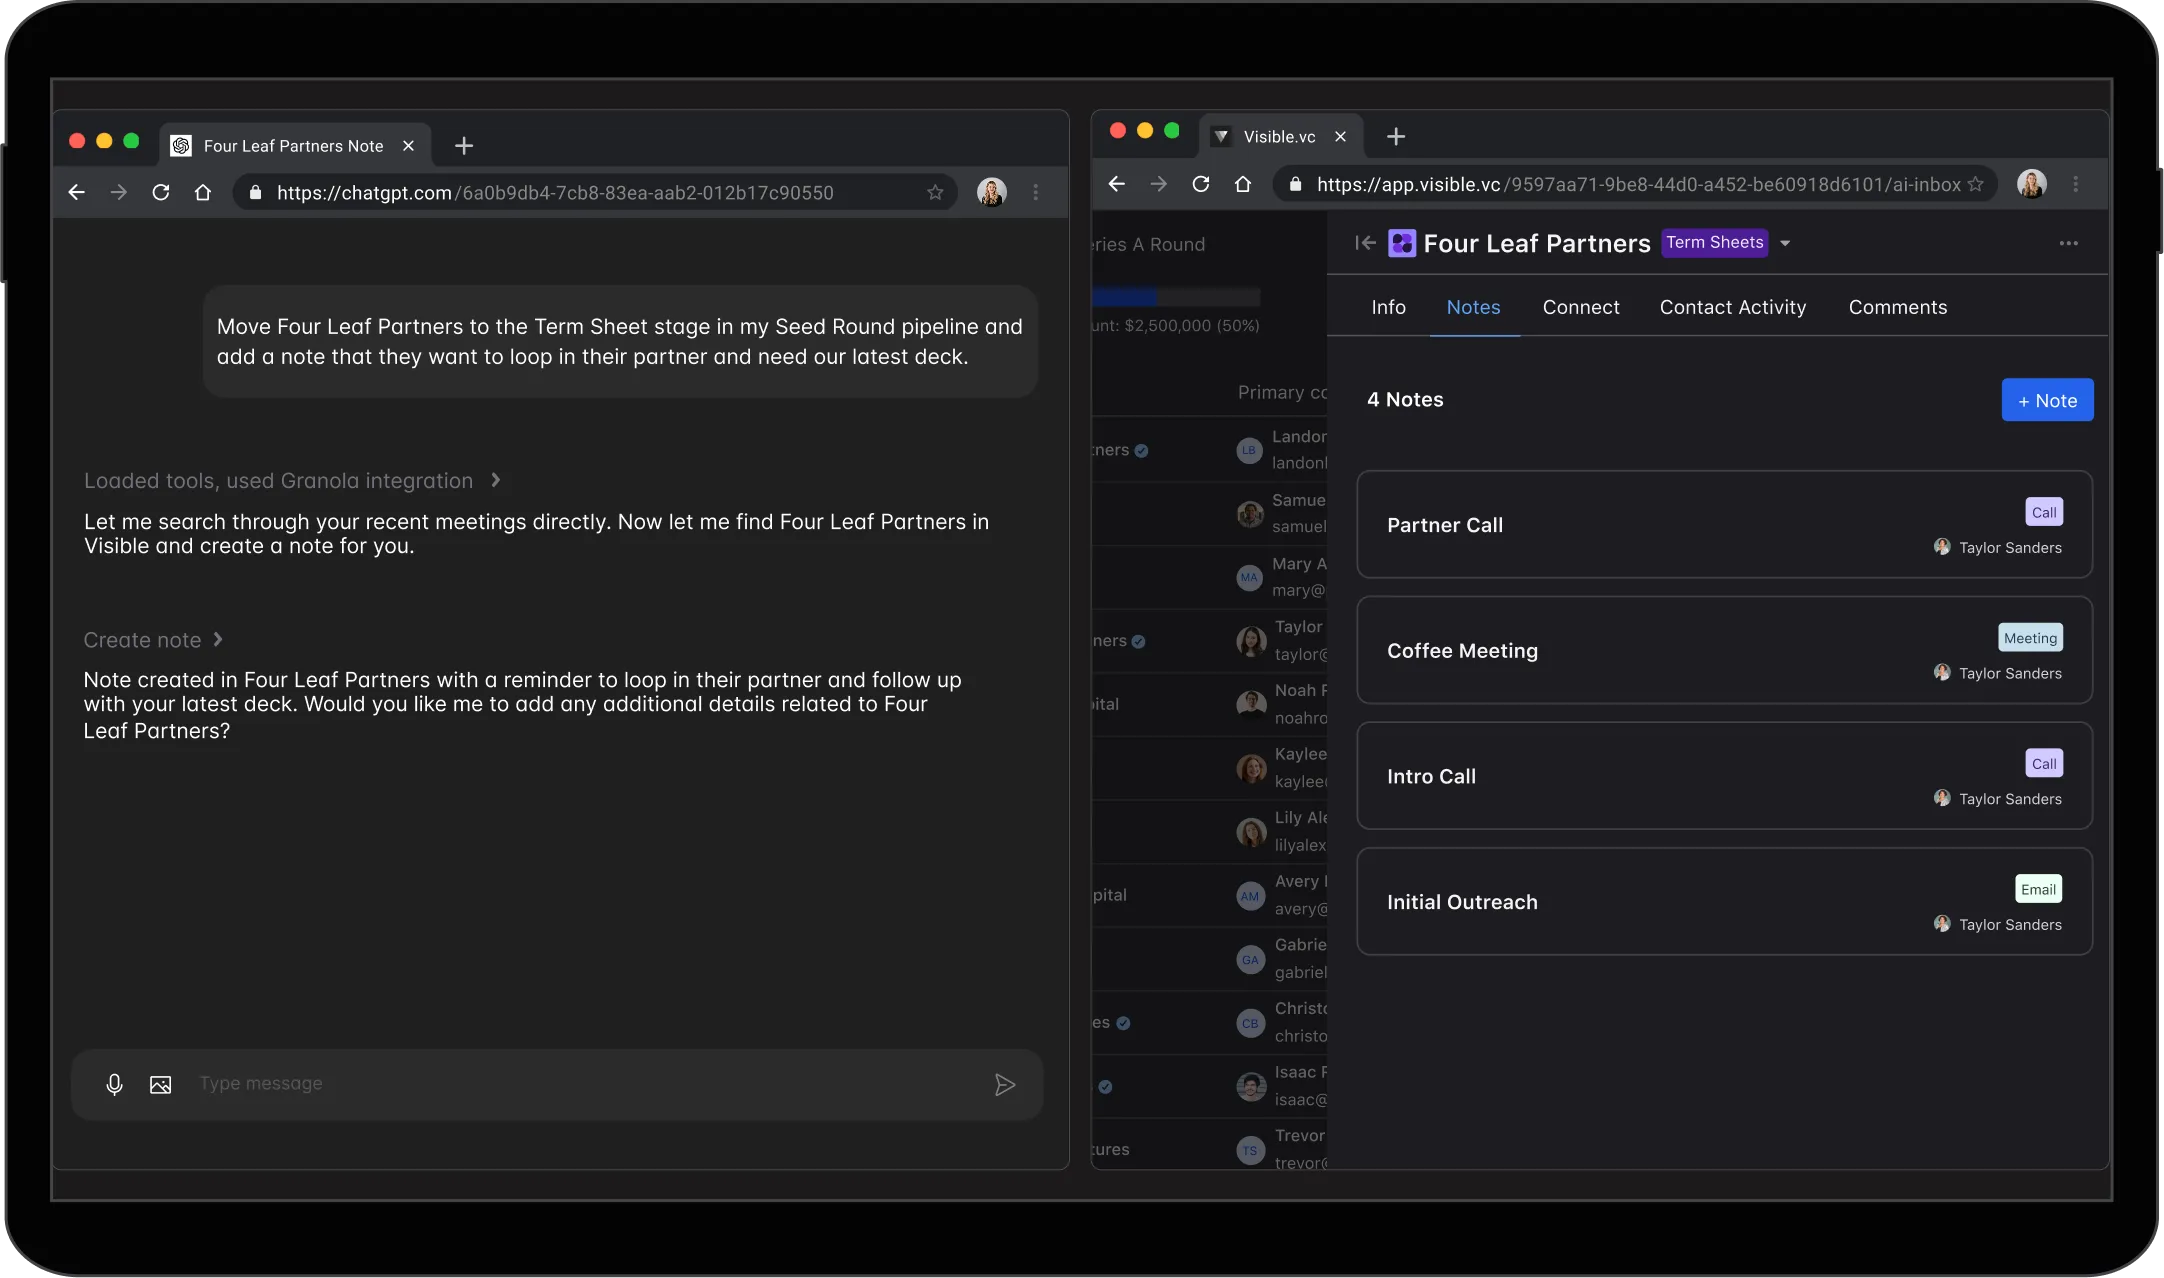Click the + Note button
Viewport: 2164px width, 1278px height.
2047,400
